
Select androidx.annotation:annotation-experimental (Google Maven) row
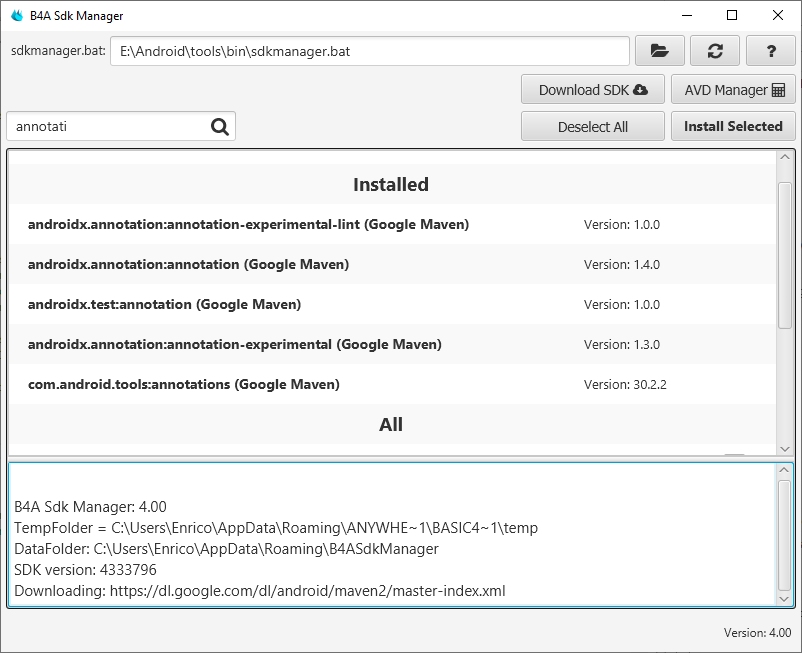point(392,344)
